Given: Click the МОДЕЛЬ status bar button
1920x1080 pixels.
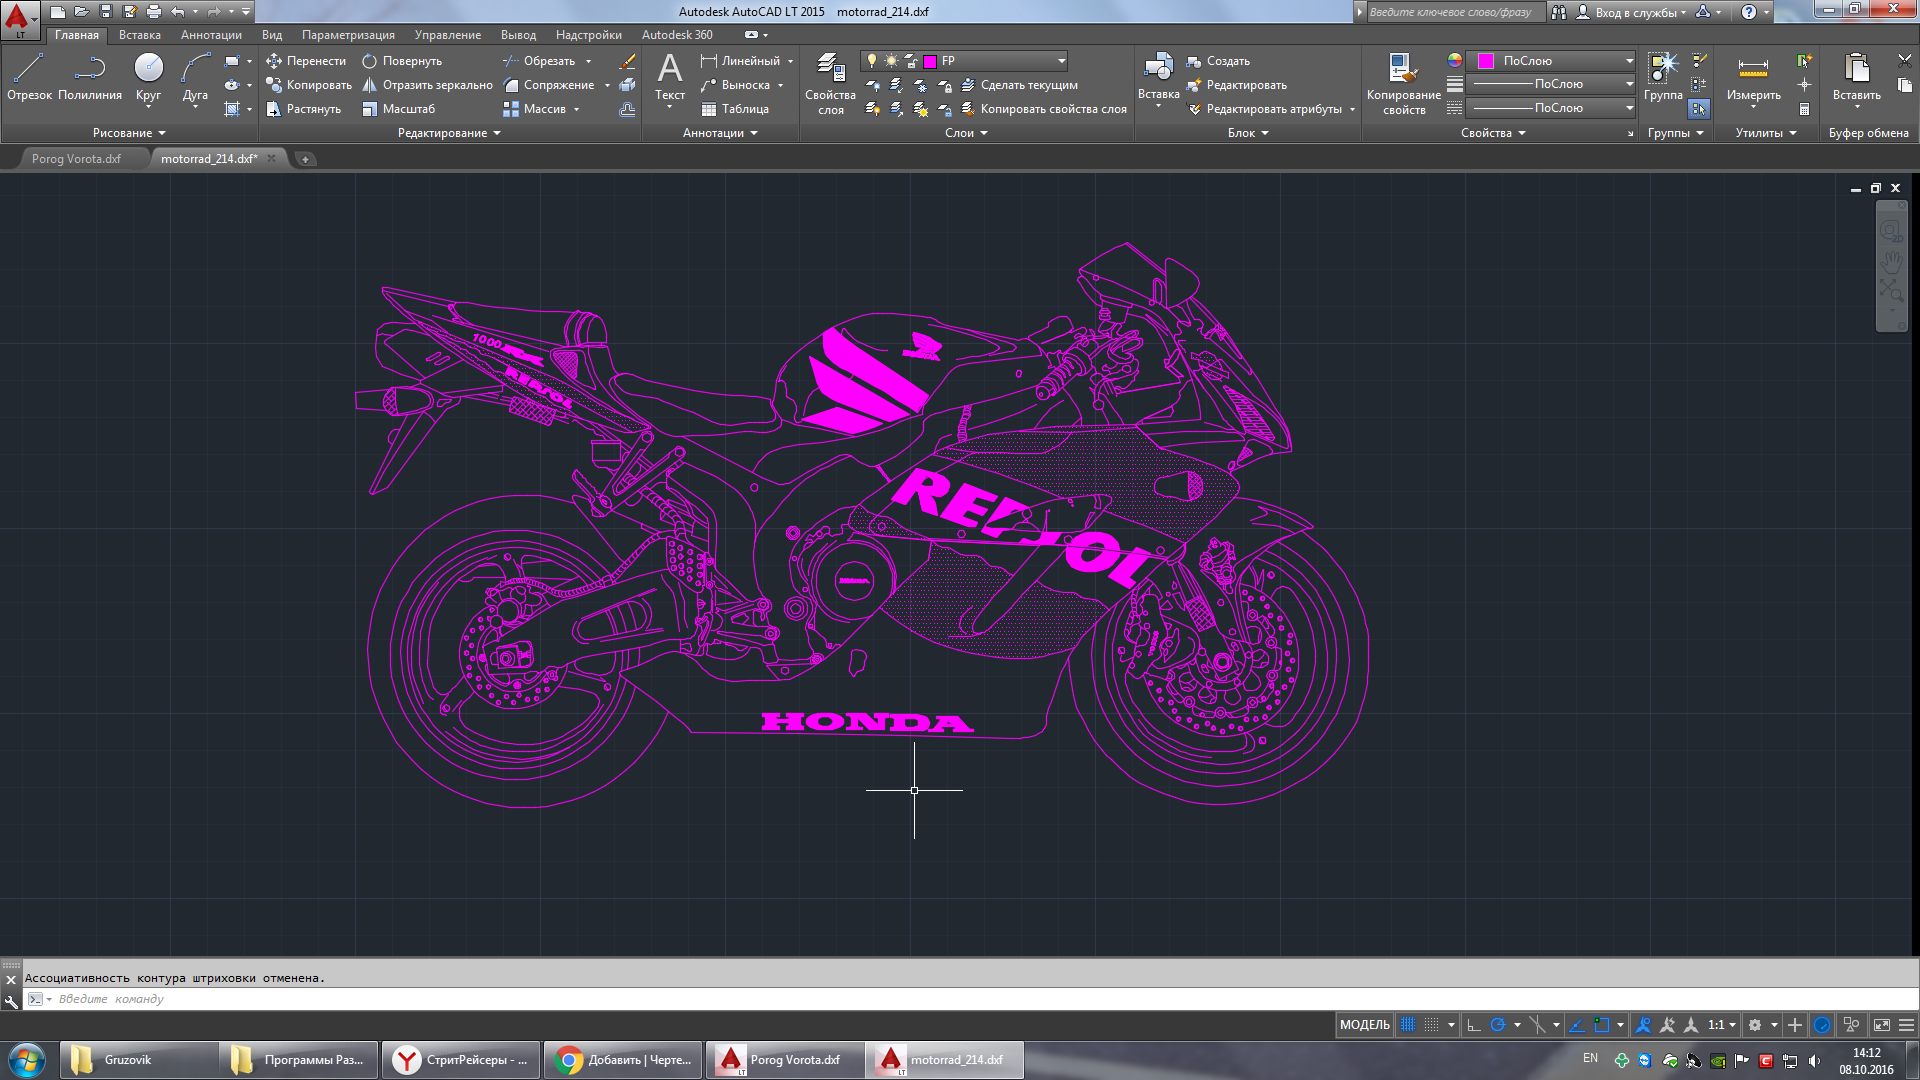Looking at the screenshot, I should [x=1364, y=1025].
